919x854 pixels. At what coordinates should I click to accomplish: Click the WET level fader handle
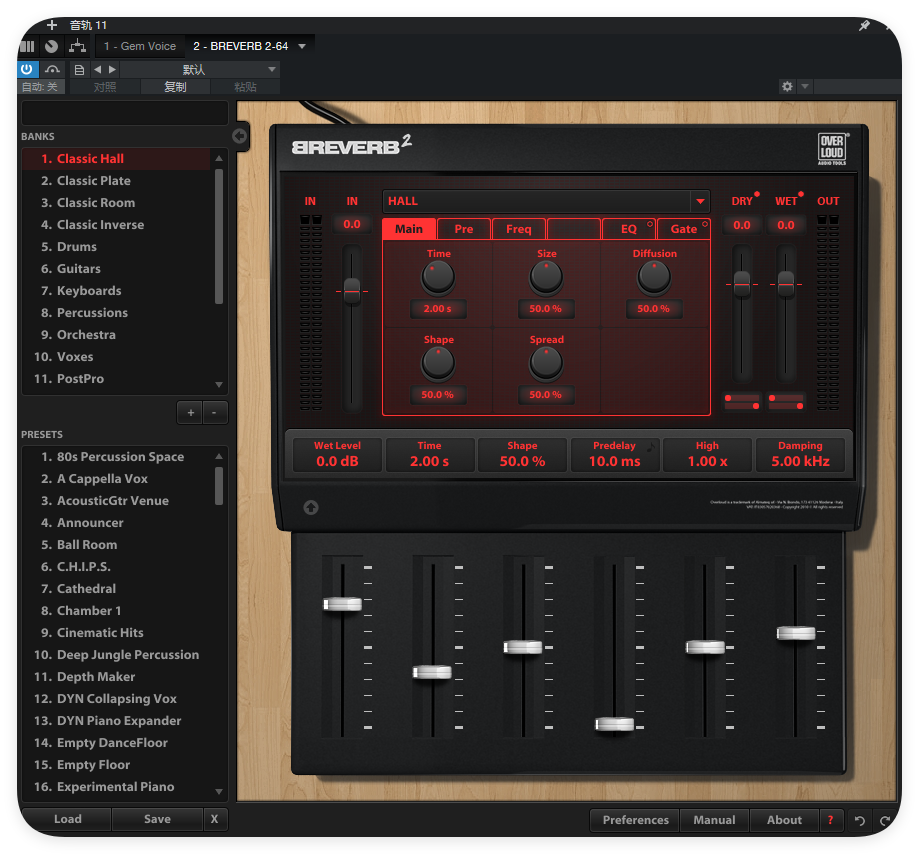pyautogui.click(x=786, y=284)
